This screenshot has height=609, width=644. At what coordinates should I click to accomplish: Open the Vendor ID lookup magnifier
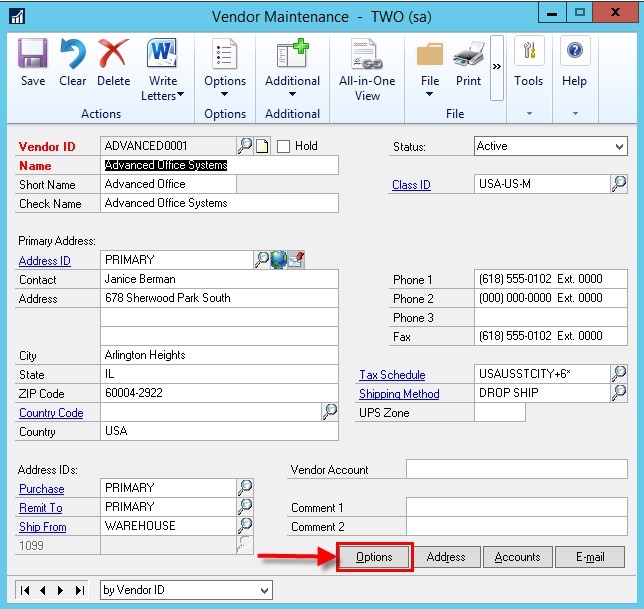[x=245, y=146]
